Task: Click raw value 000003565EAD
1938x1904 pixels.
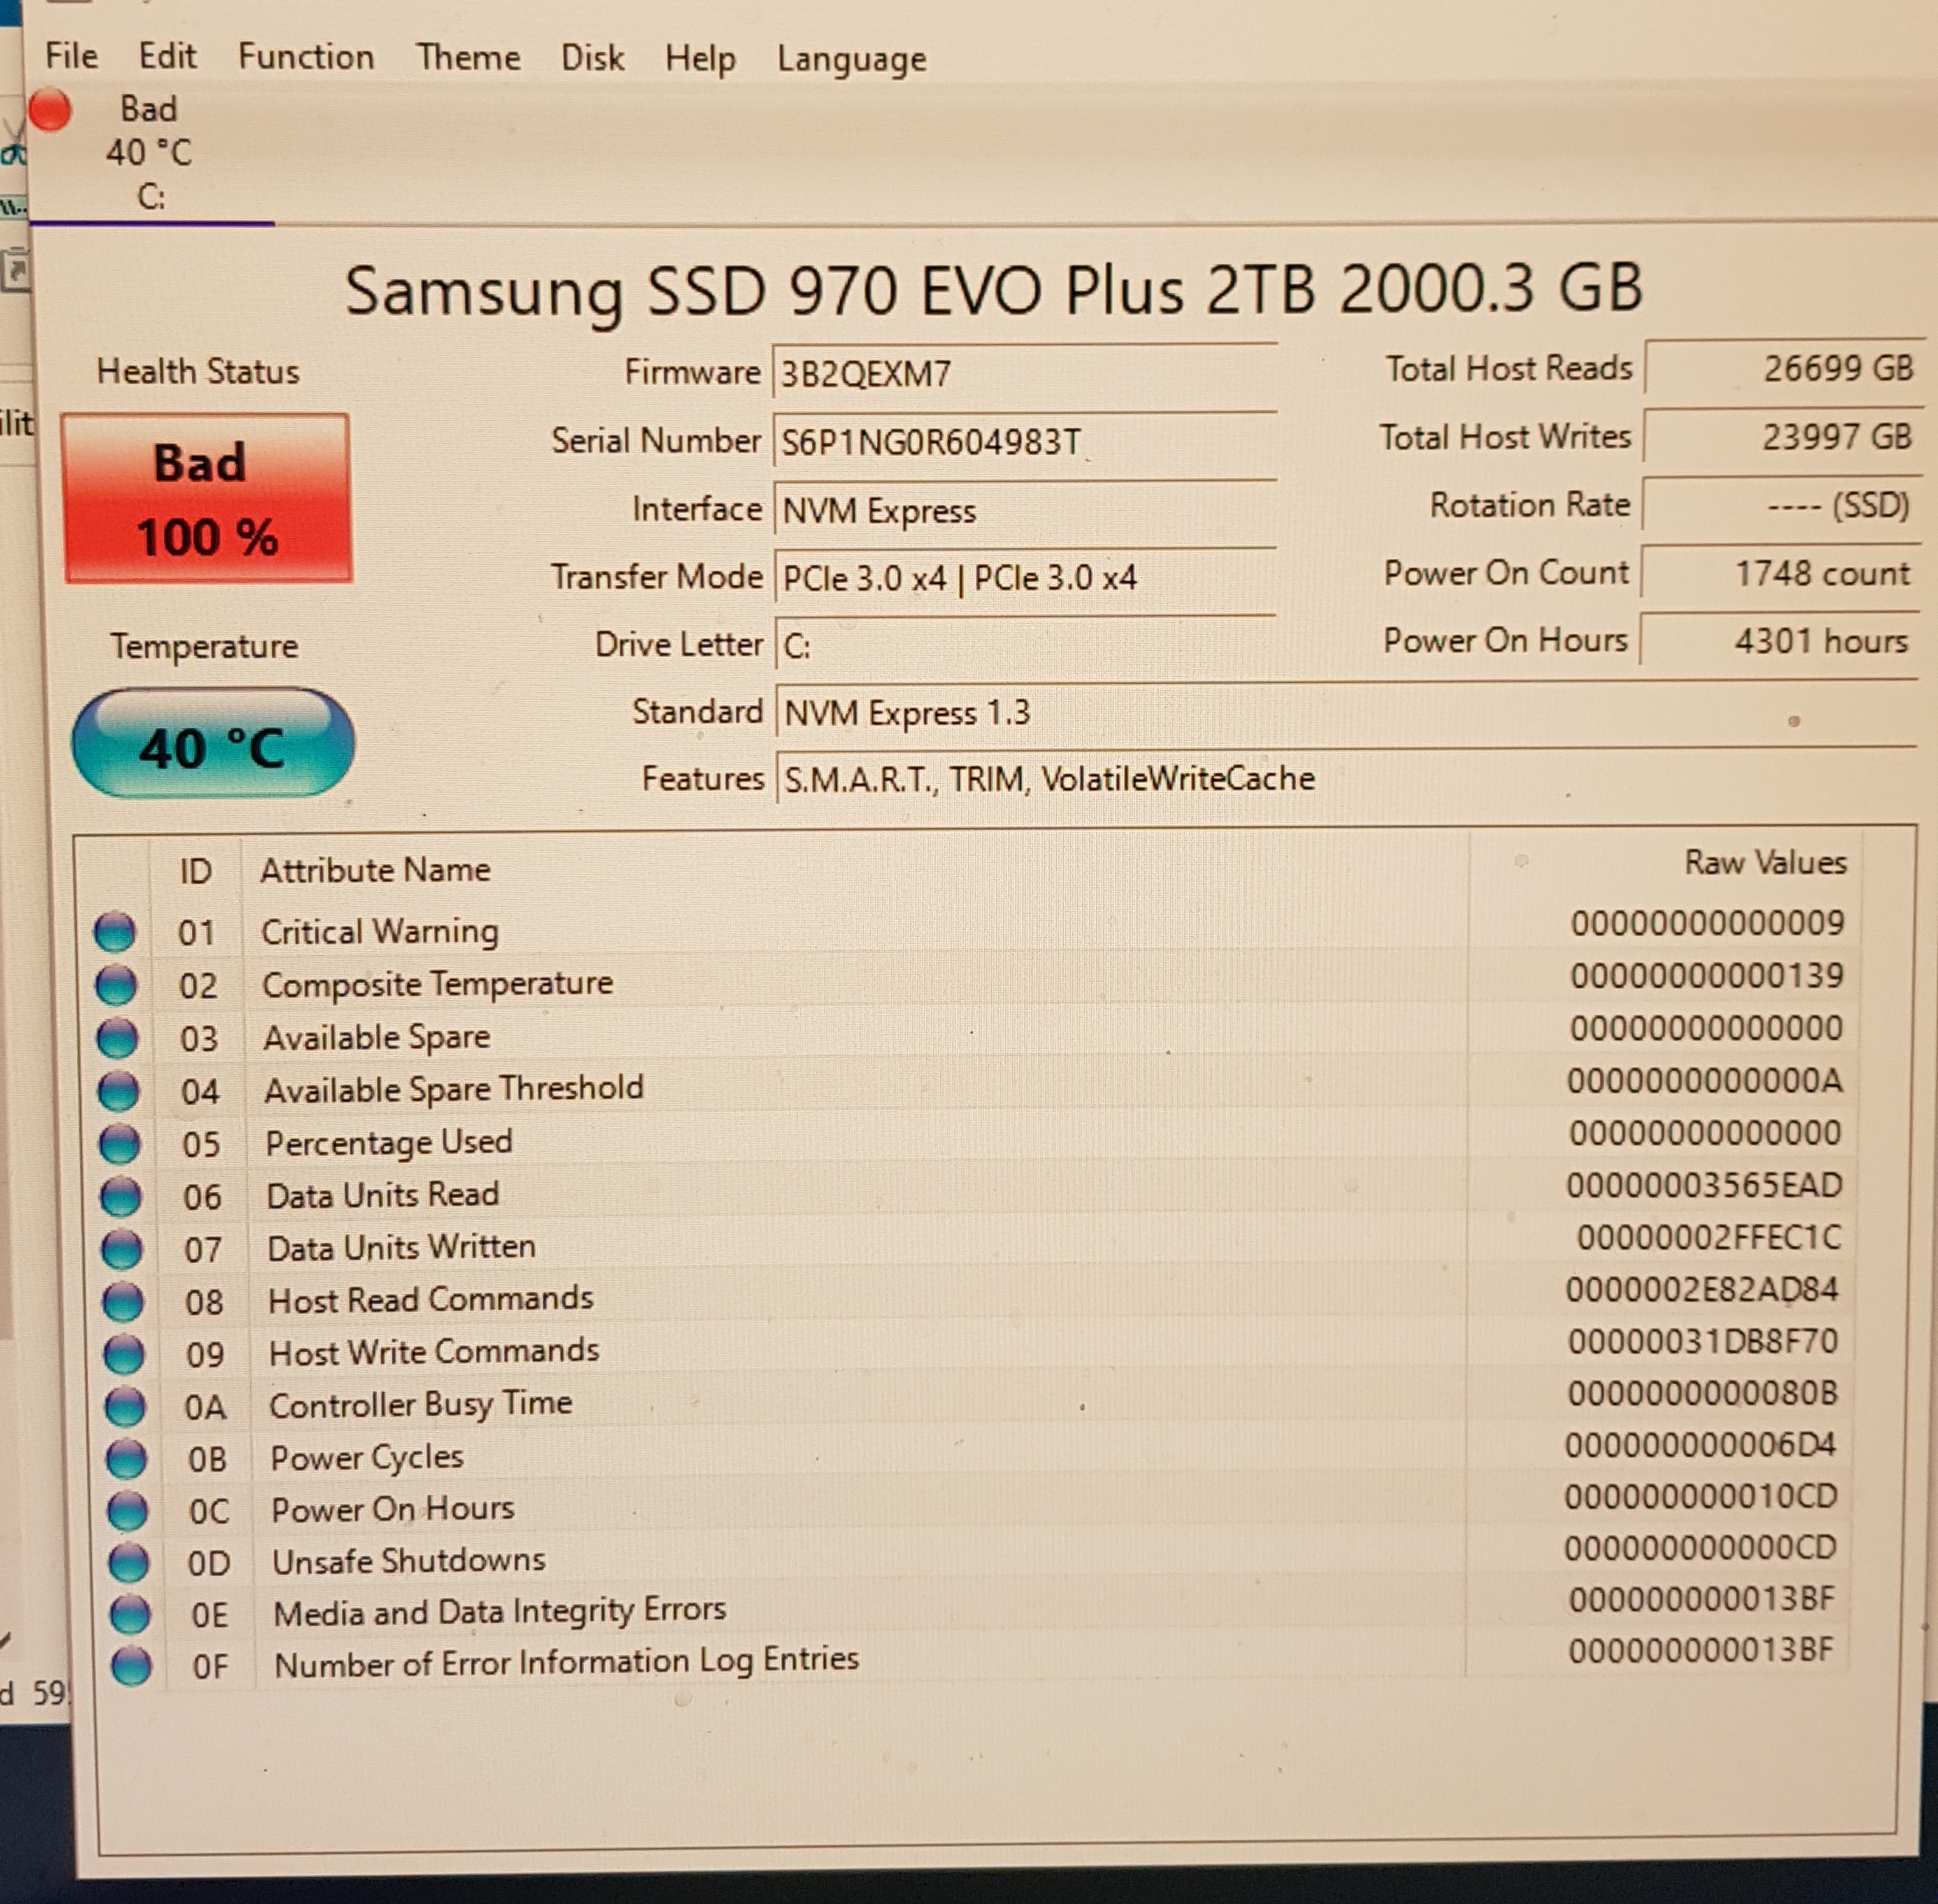Action: tap(1704, 1186)
